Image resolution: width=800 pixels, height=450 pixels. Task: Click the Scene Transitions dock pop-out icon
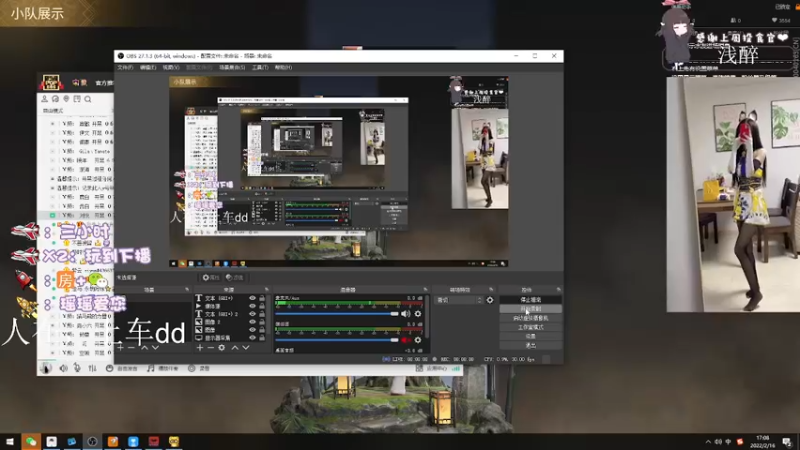(491, 289)
